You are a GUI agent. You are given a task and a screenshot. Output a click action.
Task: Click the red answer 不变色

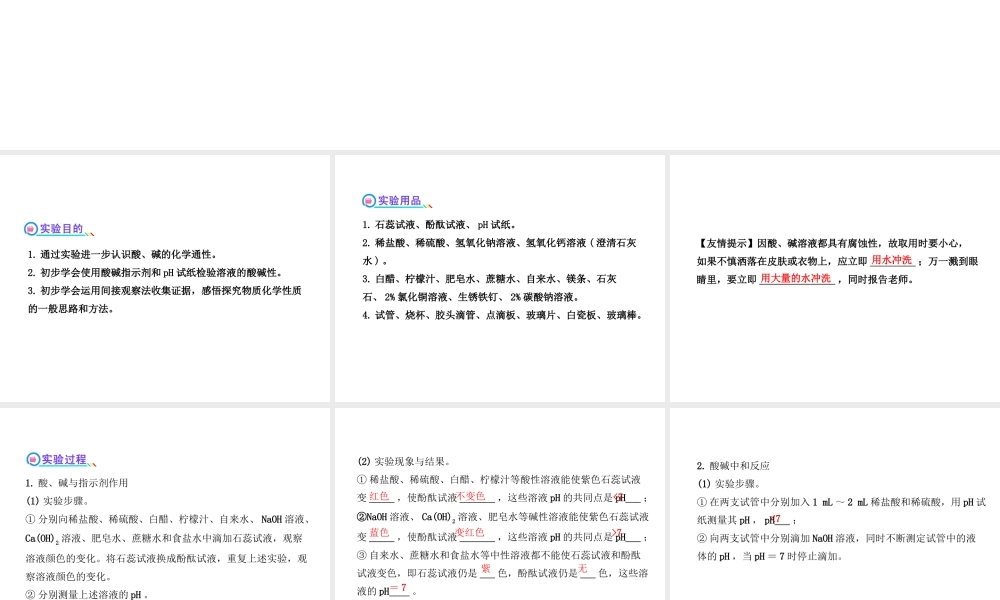[471, 497]
